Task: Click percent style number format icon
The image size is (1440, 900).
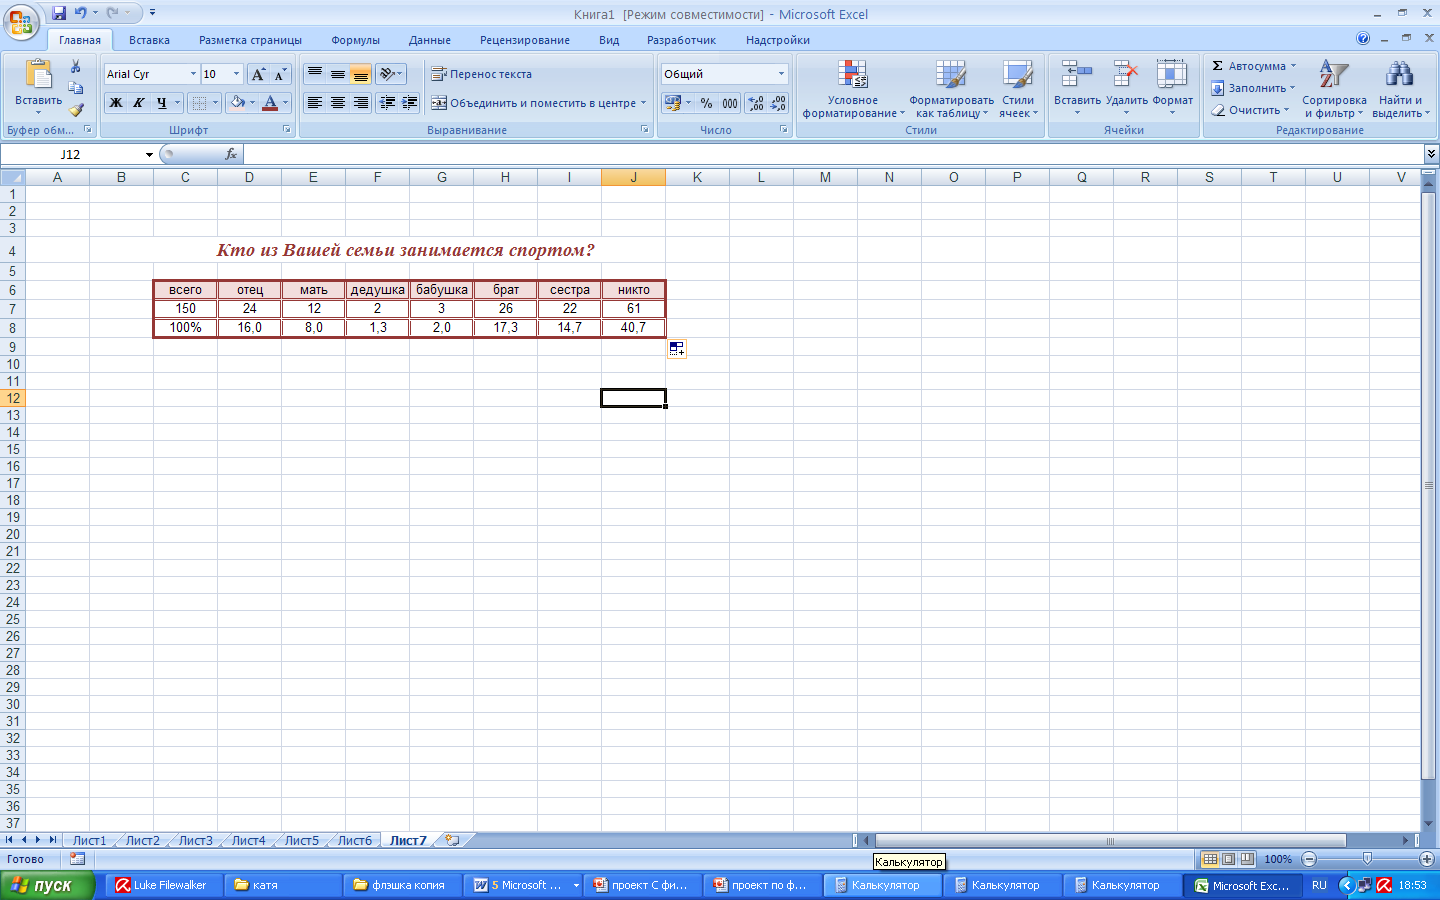Action: [x=707, y=103]
